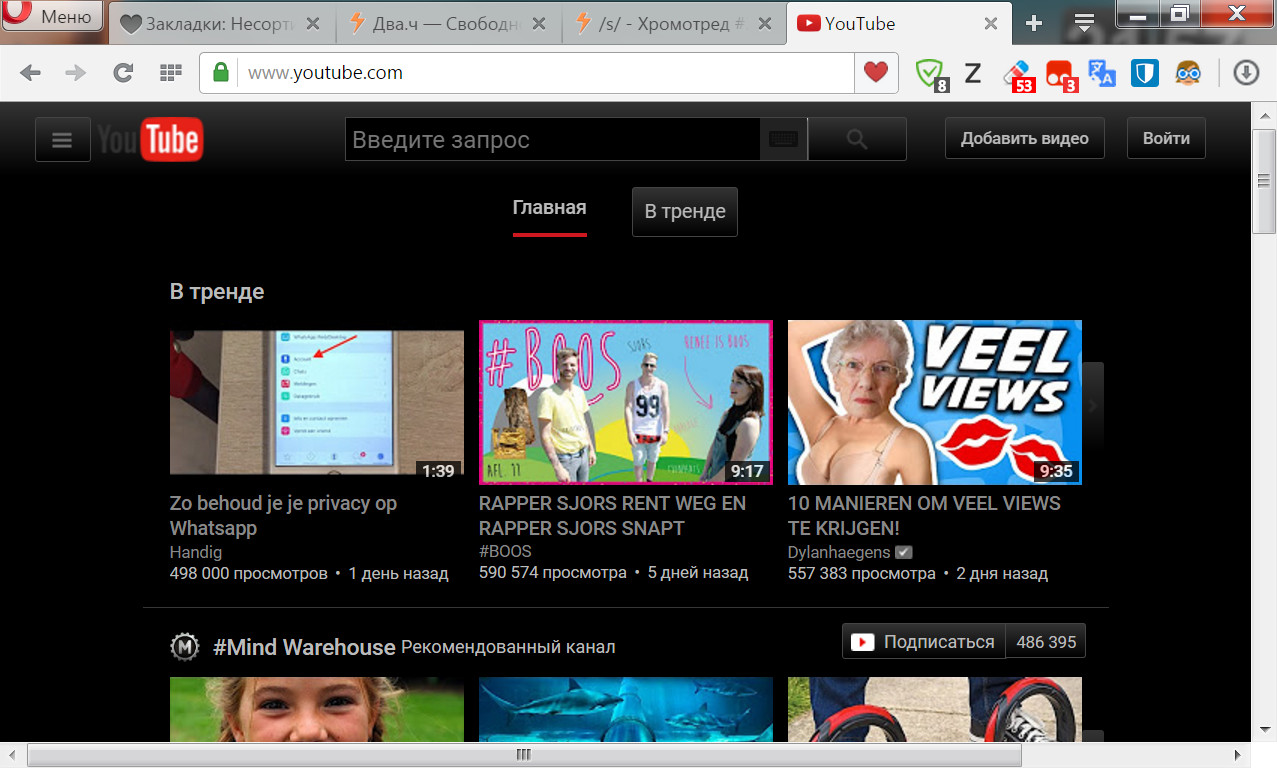Open the glasses face extension icon
This screenshot has height=768, width=1277.
pyautogui.click(x=1188, y=73)
